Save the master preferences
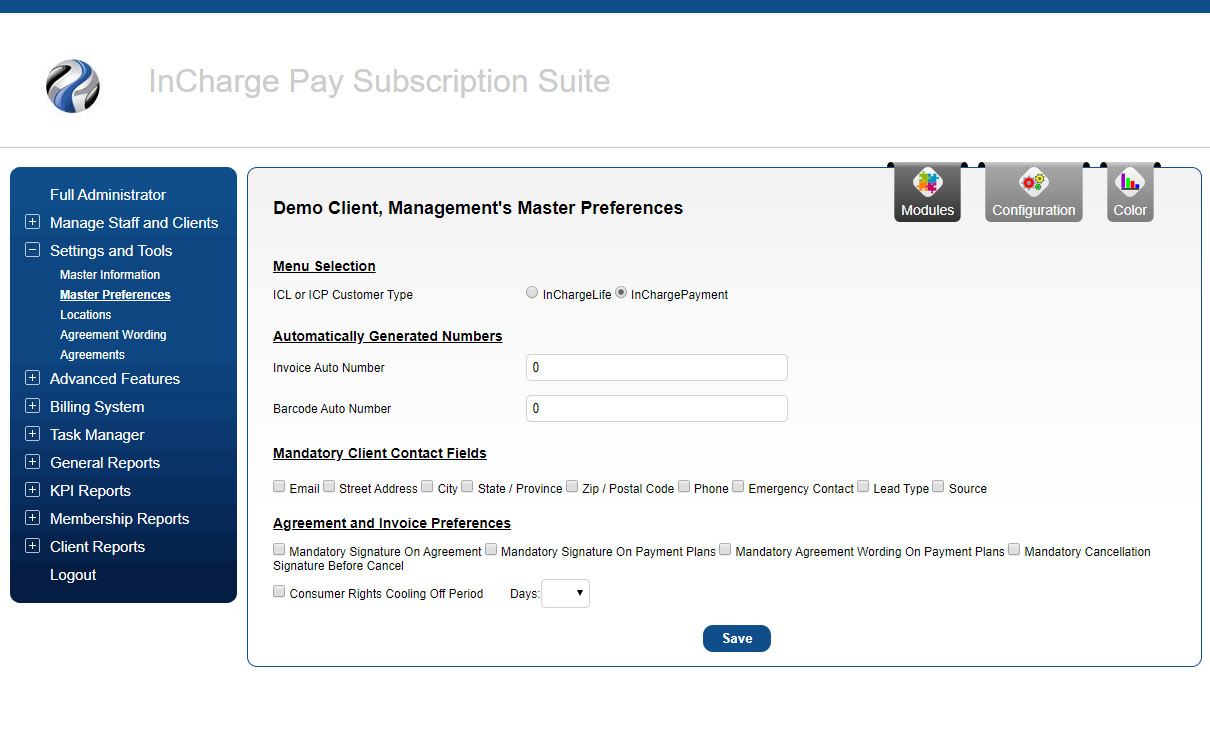The width and height of the screenshot is (1210, 750). click(x=737, y=639)
